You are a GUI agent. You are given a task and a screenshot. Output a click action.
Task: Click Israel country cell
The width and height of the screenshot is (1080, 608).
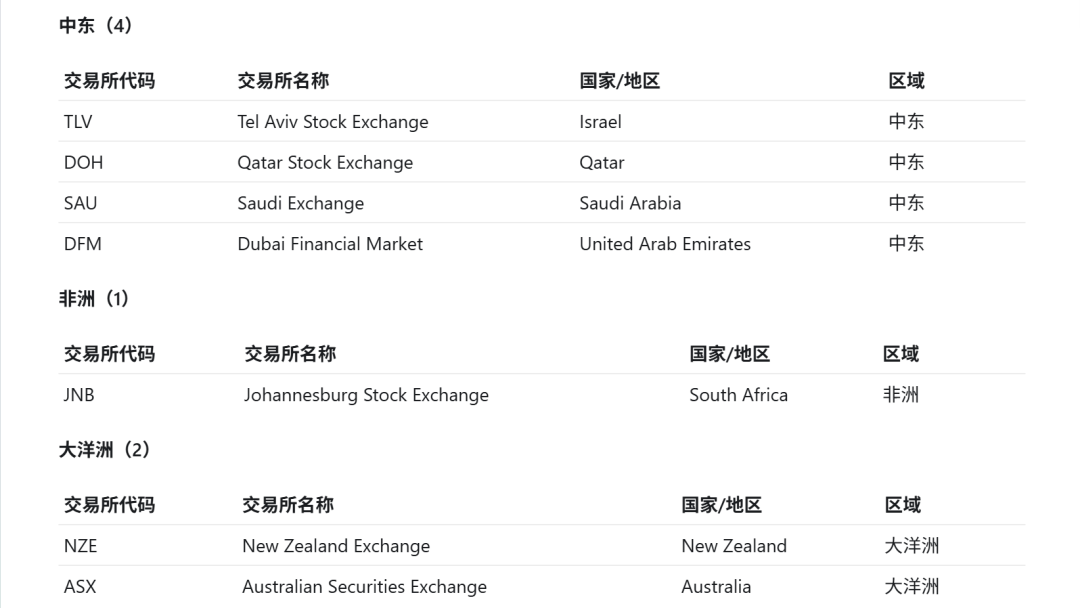[x=601, y=122]
